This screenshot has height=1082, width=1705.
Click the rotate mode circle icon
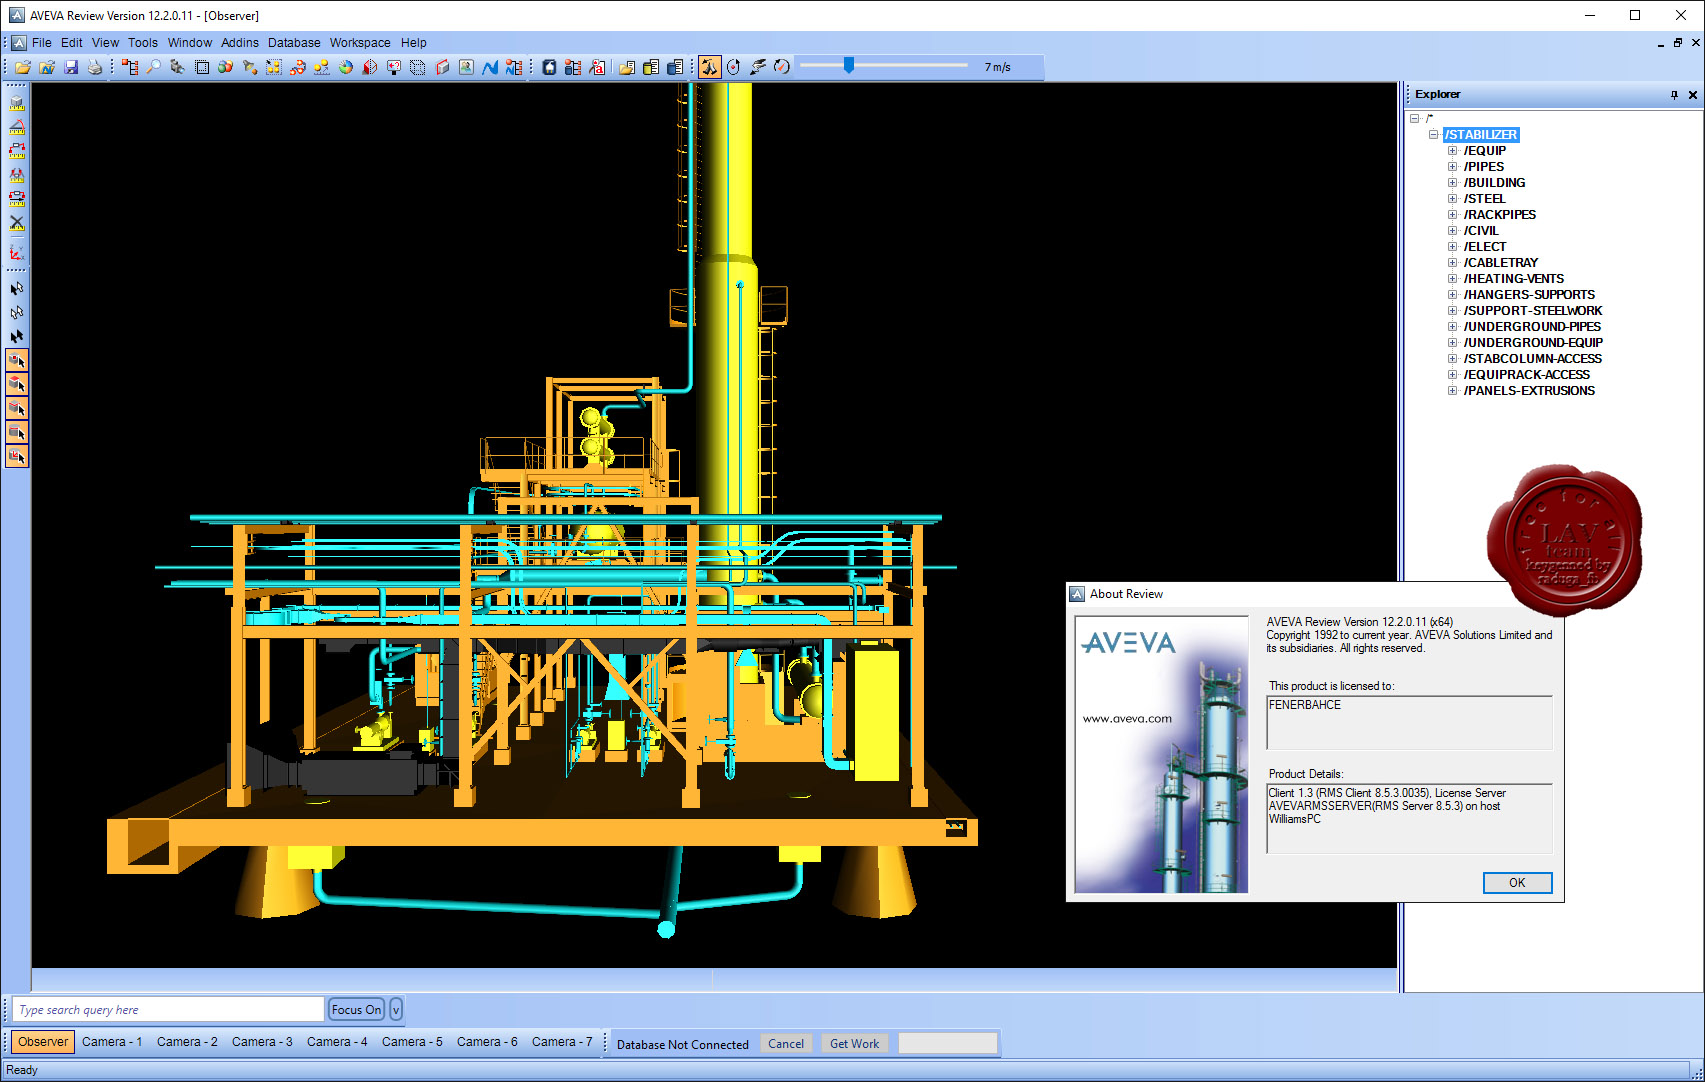click(733, 67)
